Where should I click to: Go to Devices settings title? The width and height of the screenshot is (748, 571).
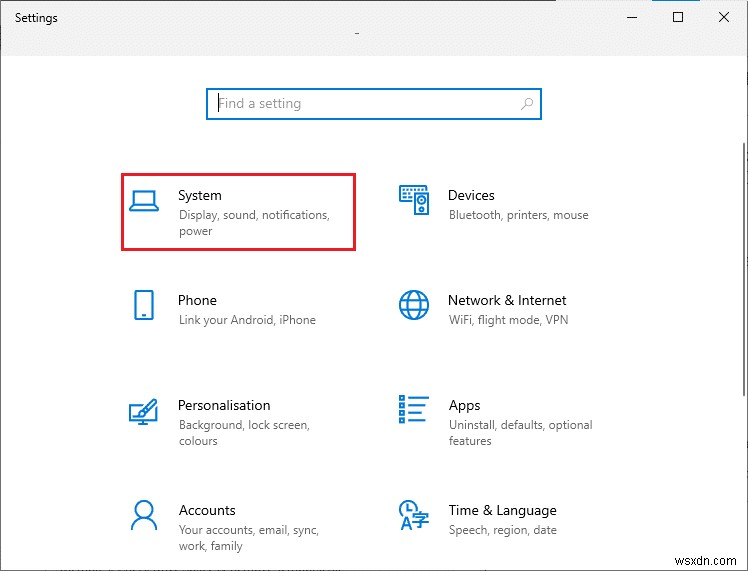coord(471,195)
